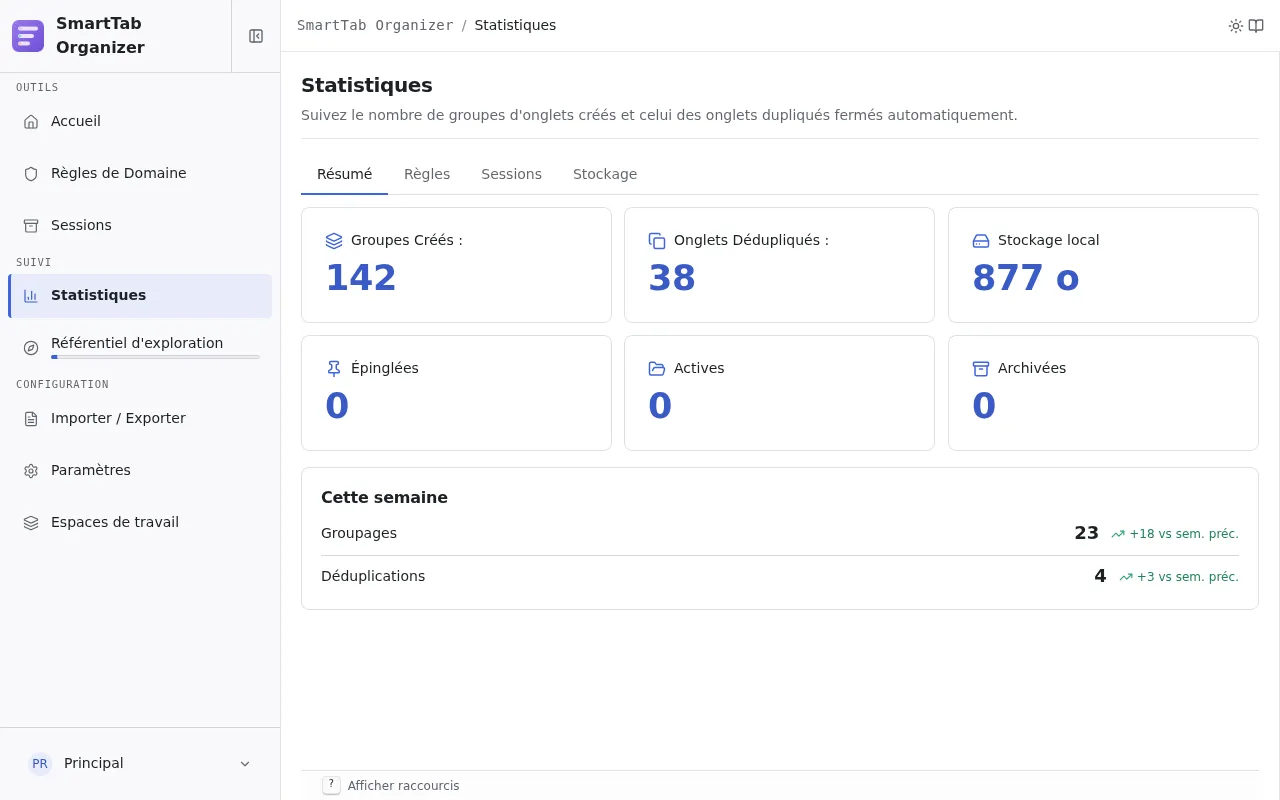The width and height of the screenshot is (1280, 800).
Task: Click the CONFIGURATION section label
Action: coord(62,385)
